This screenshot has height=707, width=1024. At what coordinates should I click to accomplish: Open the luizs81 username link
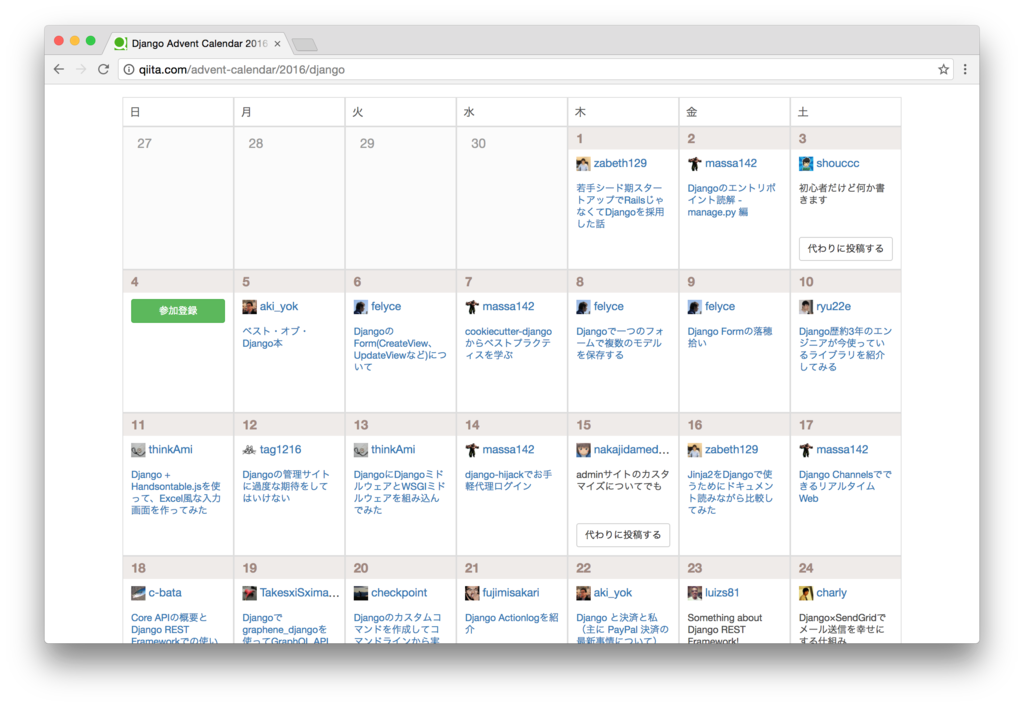click(x=722, y=593)
